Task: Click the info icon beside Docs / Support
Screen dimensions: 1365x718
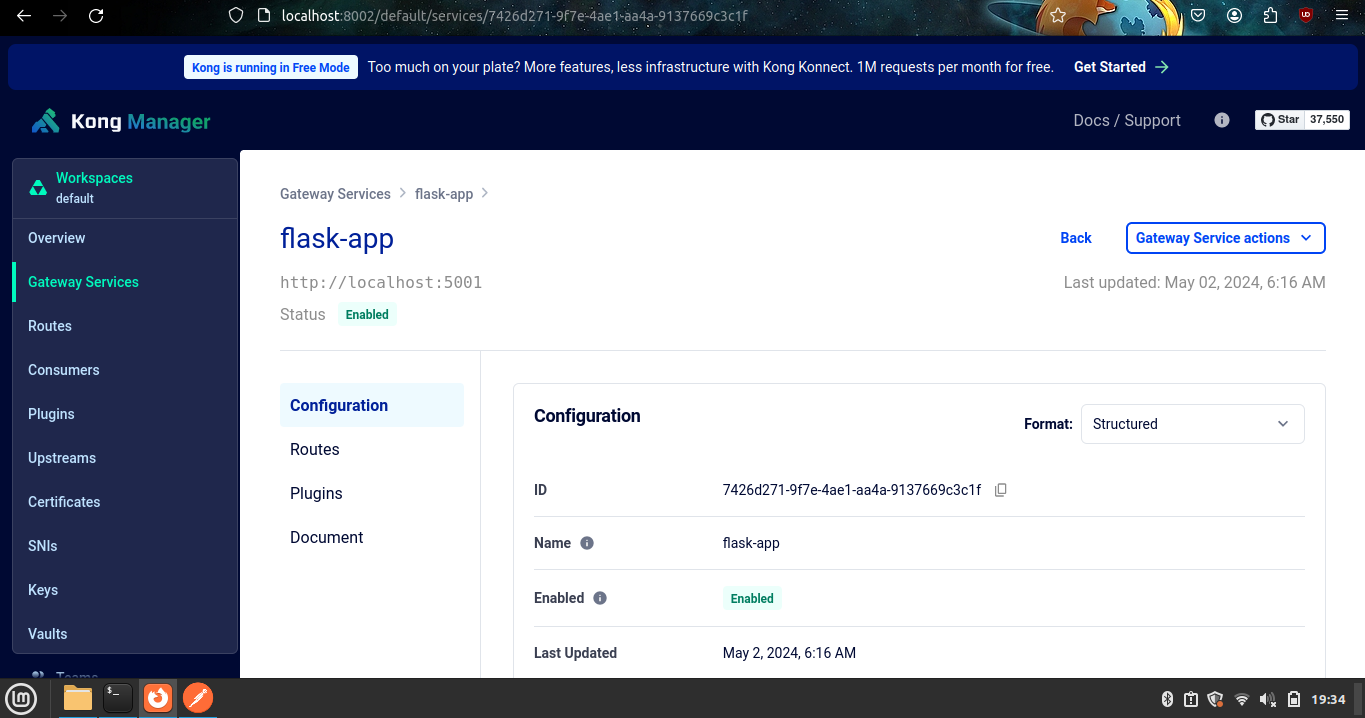Action: (1222, 120)
